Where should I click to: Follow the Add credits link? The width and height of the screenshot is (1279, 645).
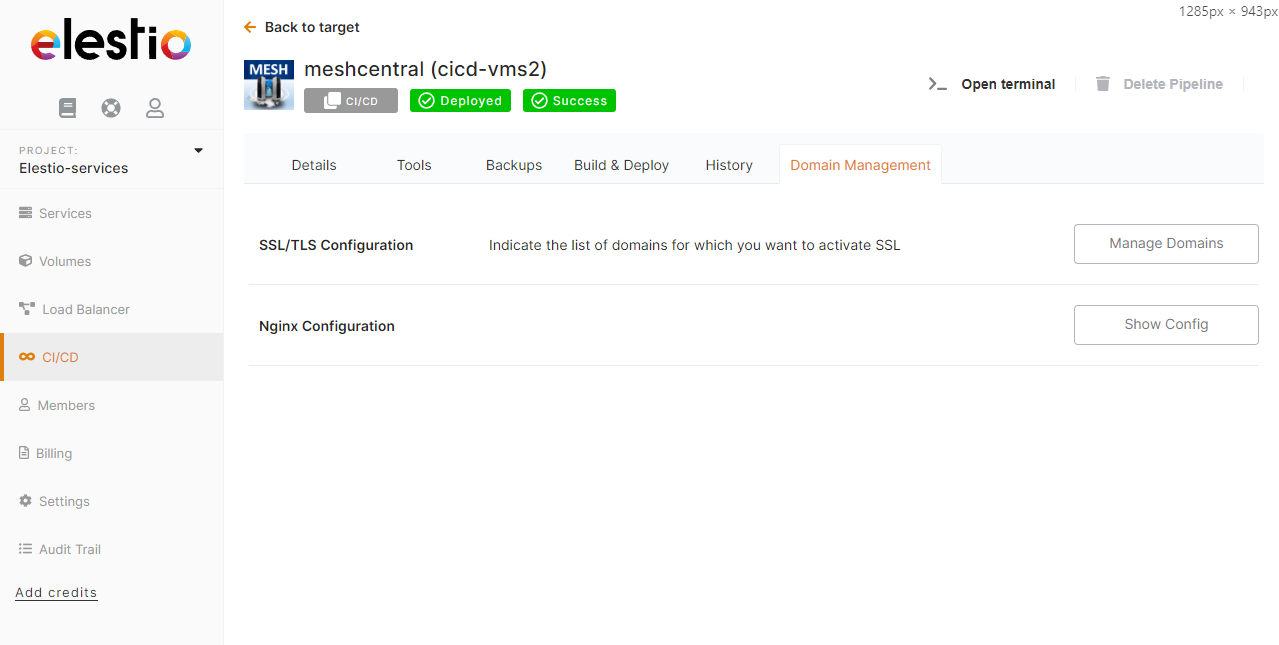tap(56, 592)
